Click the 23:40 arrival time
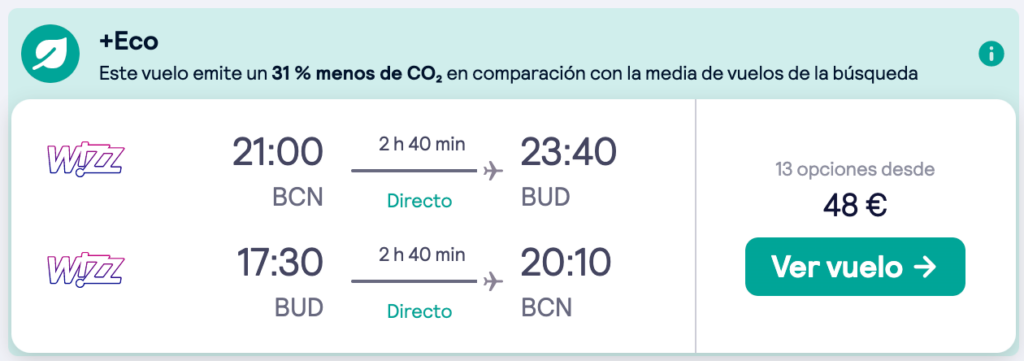The image size is (1024, 361). tap(568, 153)
